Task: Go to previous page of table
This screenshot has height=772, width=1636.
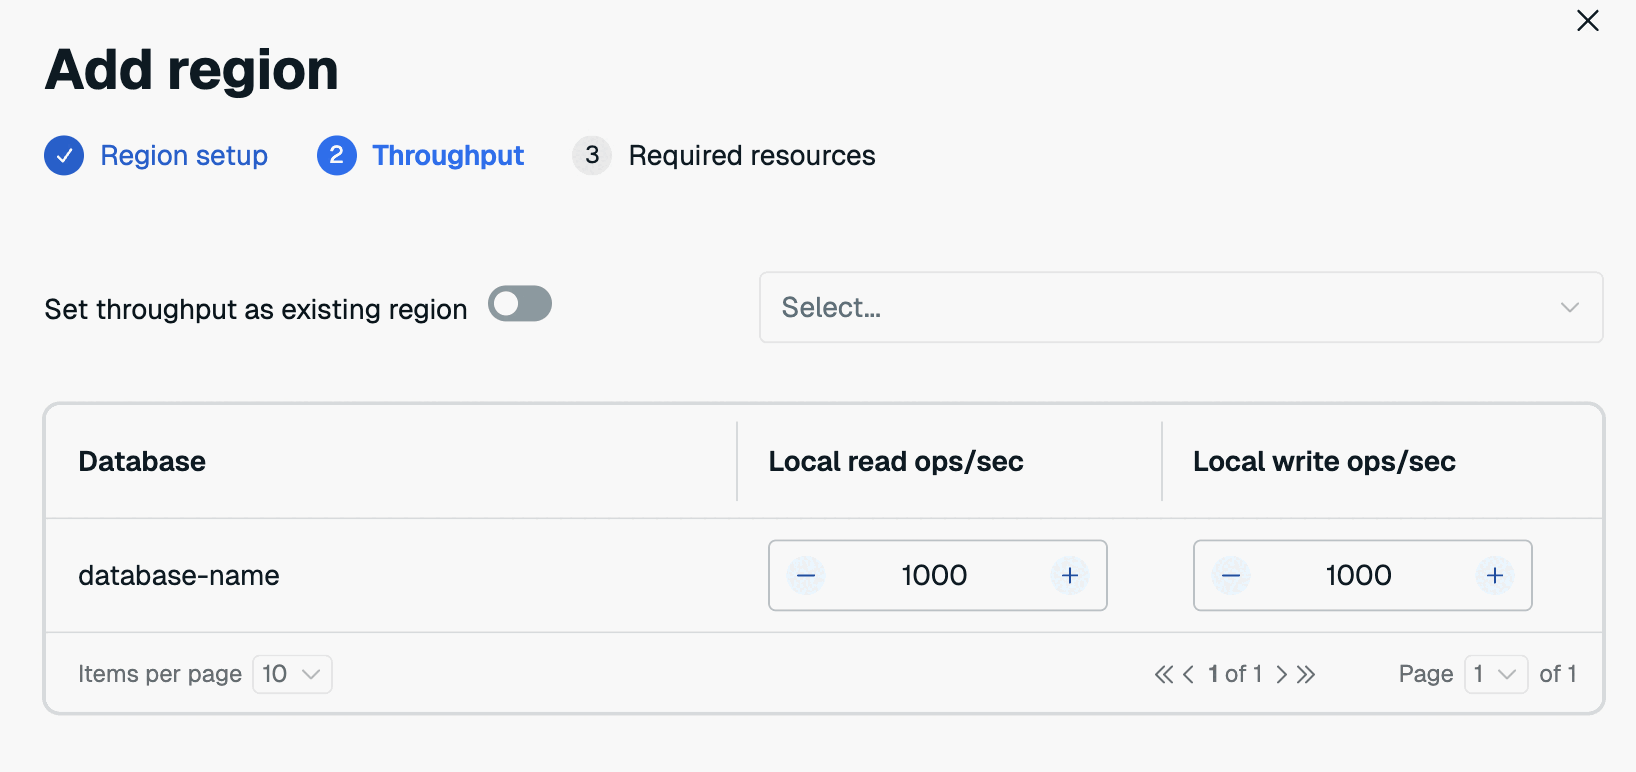Action: 1188,675
